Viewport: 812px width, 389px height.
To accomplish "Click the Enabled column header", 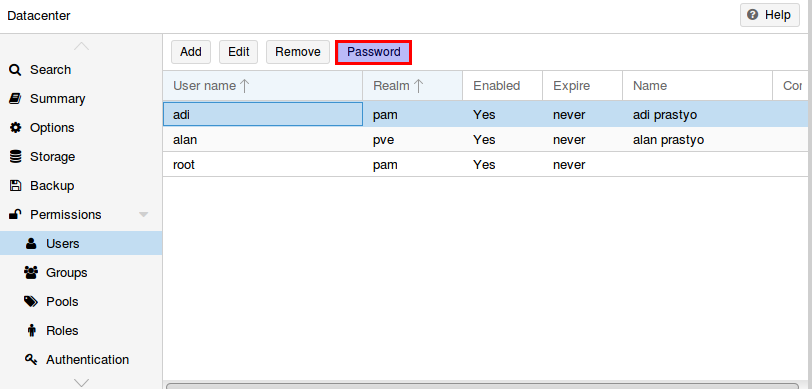I will pos(502,85).
